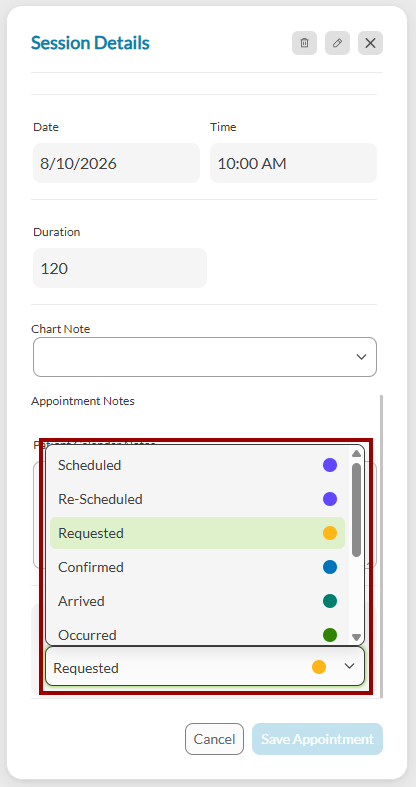Image resolution: width=416 pixels, height=787 pixels.
Task: Choose the Re-Scheduled status option
Action: 197,499
